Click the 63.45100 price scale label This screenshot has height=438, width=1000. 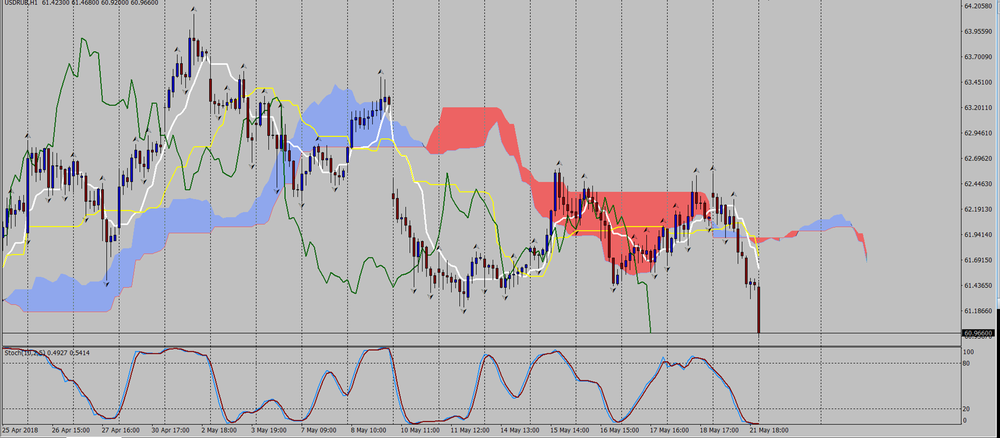[976, 82]
